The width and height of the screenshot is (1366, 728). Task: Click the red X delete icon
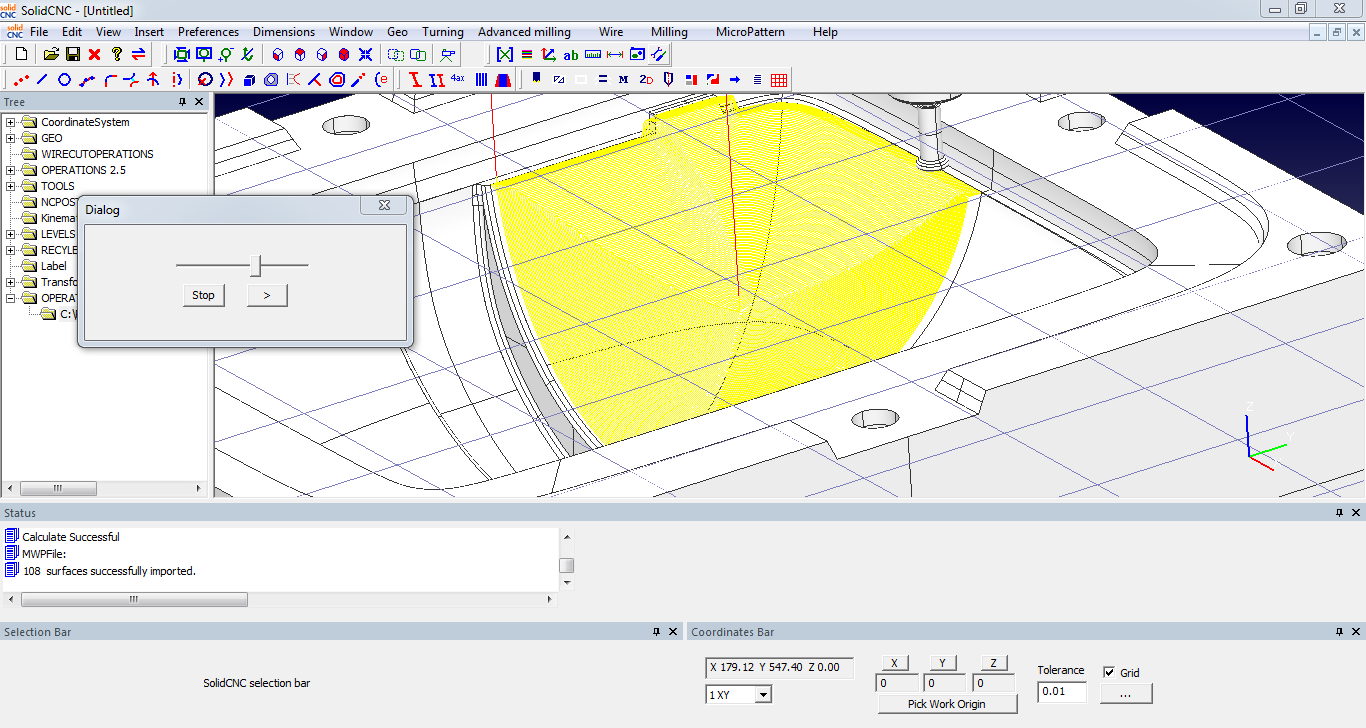point(95,54)
